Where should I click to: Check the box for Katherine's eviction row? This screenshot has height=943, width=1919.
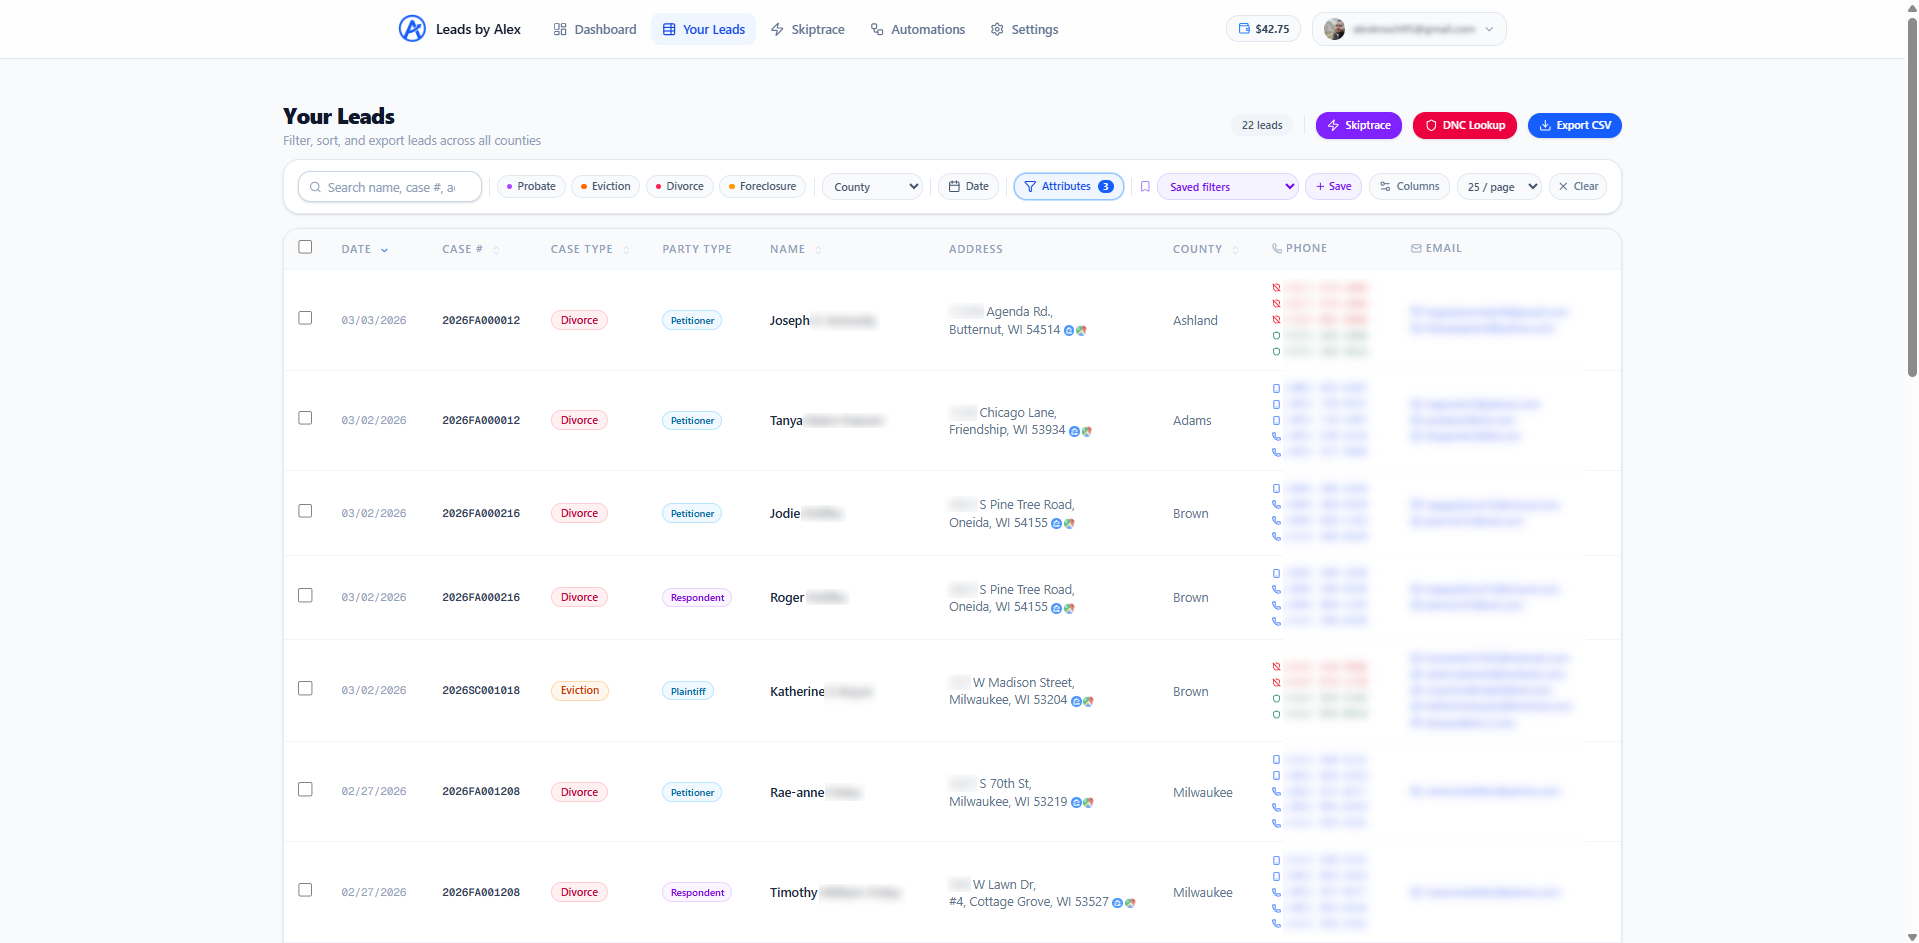[x=305, y=689]
